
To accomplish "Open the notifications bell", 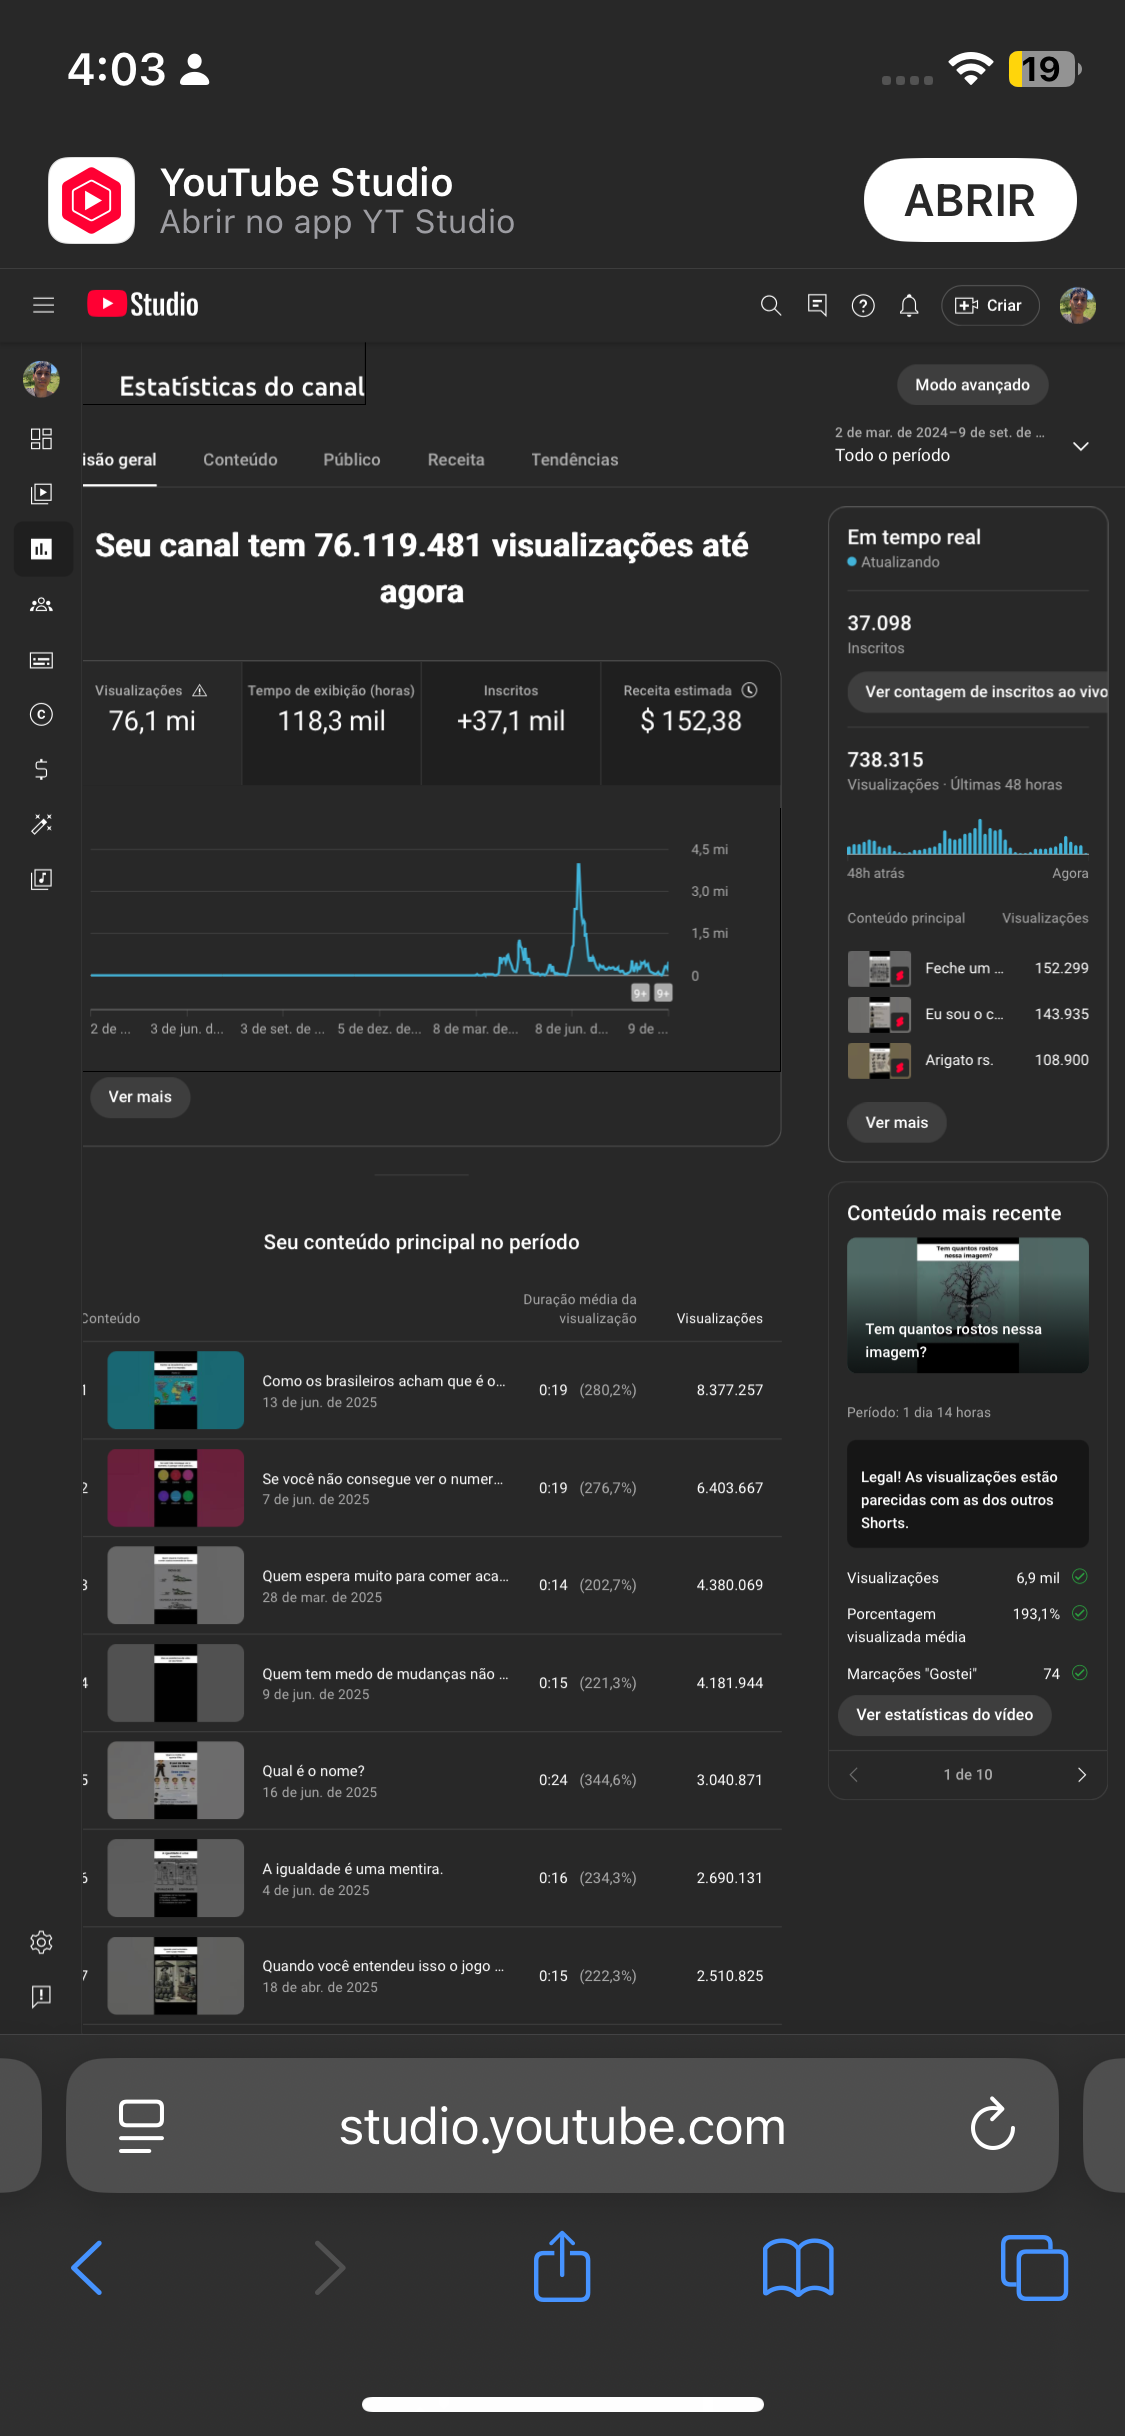I will point(908,305).
